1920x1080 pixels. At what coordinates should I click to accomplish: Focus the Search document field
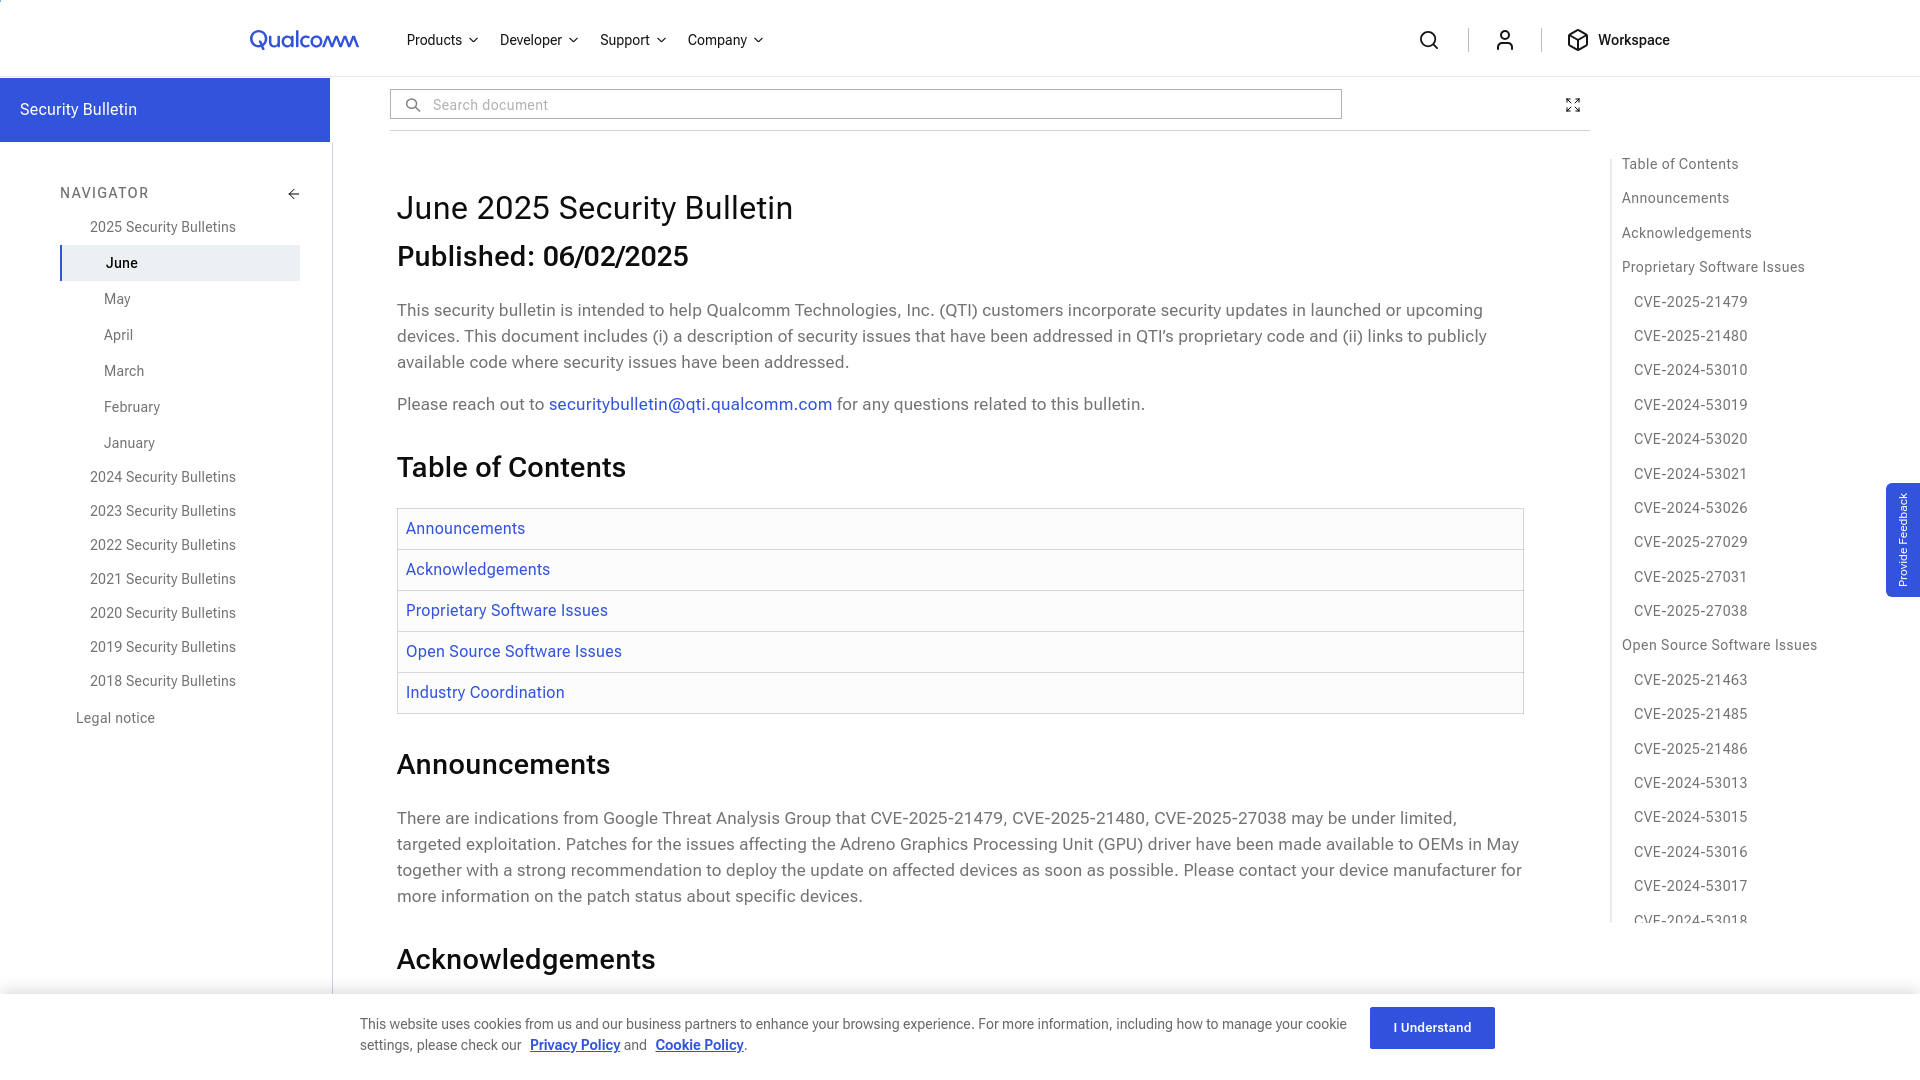[866, 104]
